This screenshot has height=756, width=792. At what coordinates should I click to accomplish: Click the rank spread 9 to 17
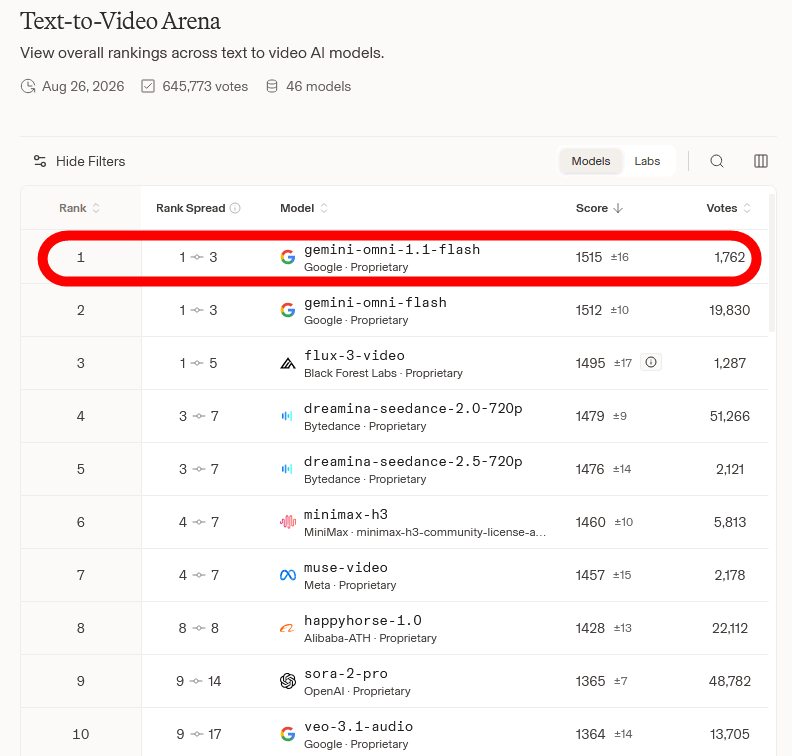point(199,734)
